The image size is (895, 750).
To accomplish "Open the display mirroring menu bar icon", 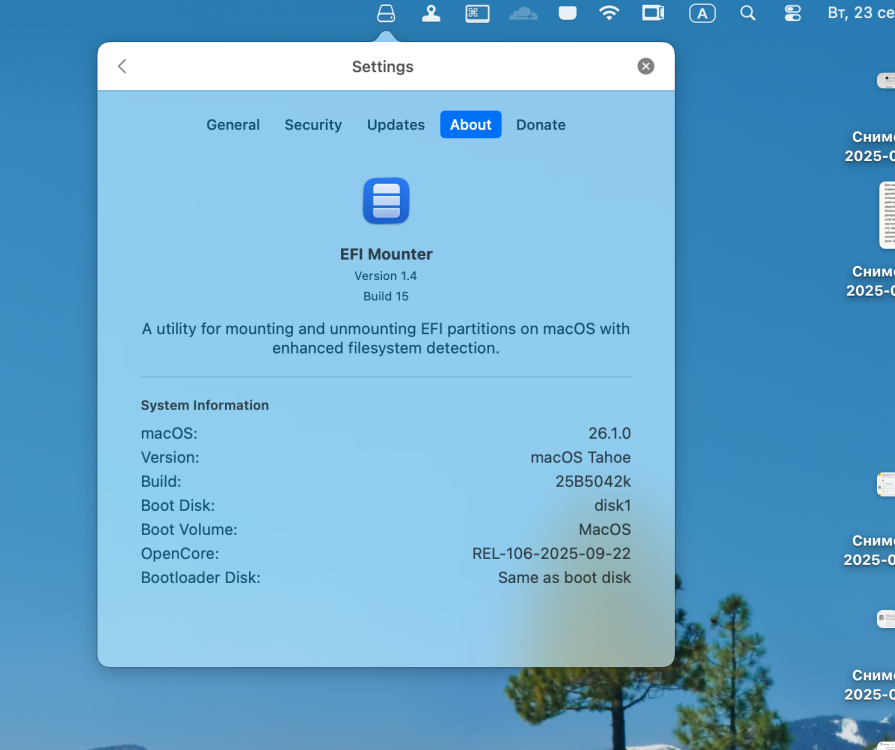I will 653,13.
